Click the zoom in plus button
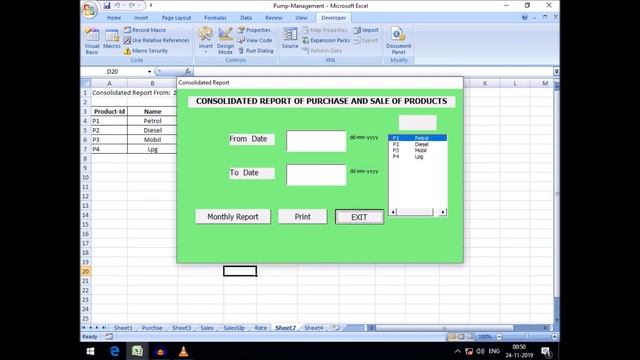This screenshot has height=360, width=640. tap(554, 337)
